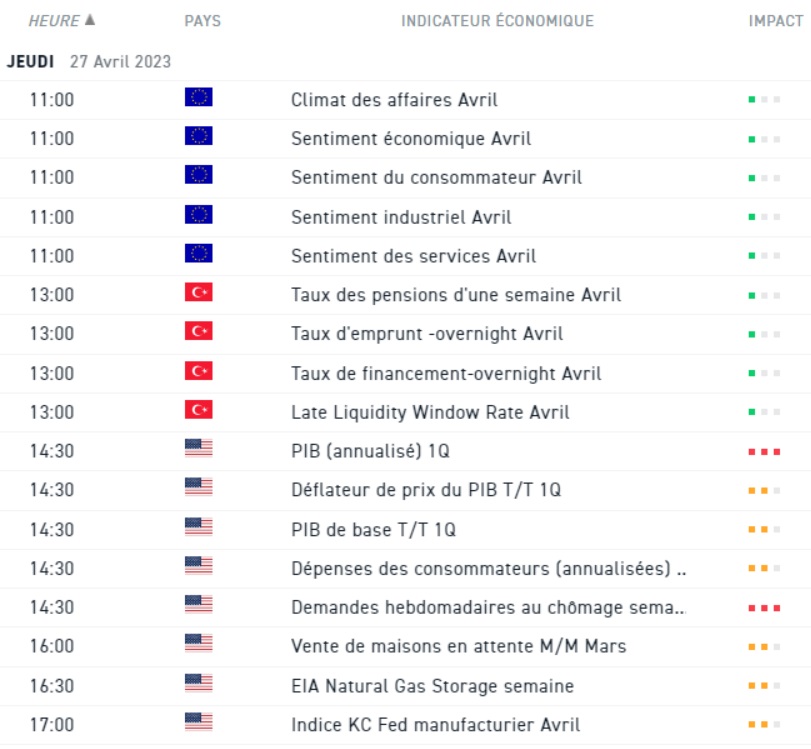The width and height of the screenshot is (811, 749).
Task: Click the INDICATEUR ÉCONOMIQUE column header
Action: click(x=497, y=21)
